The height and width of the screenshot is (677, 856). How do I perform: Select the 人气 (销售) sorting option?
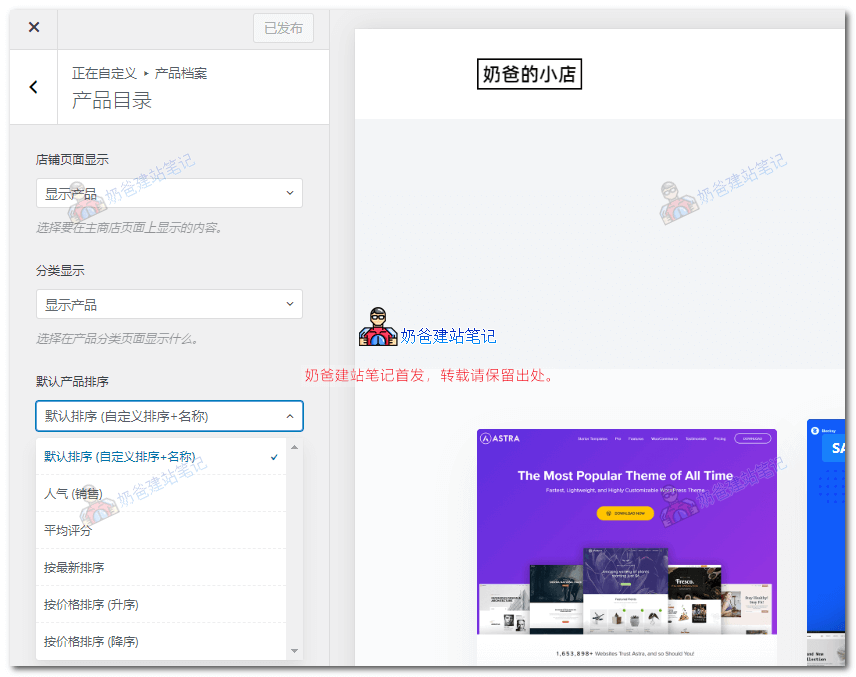pos(160,494)
